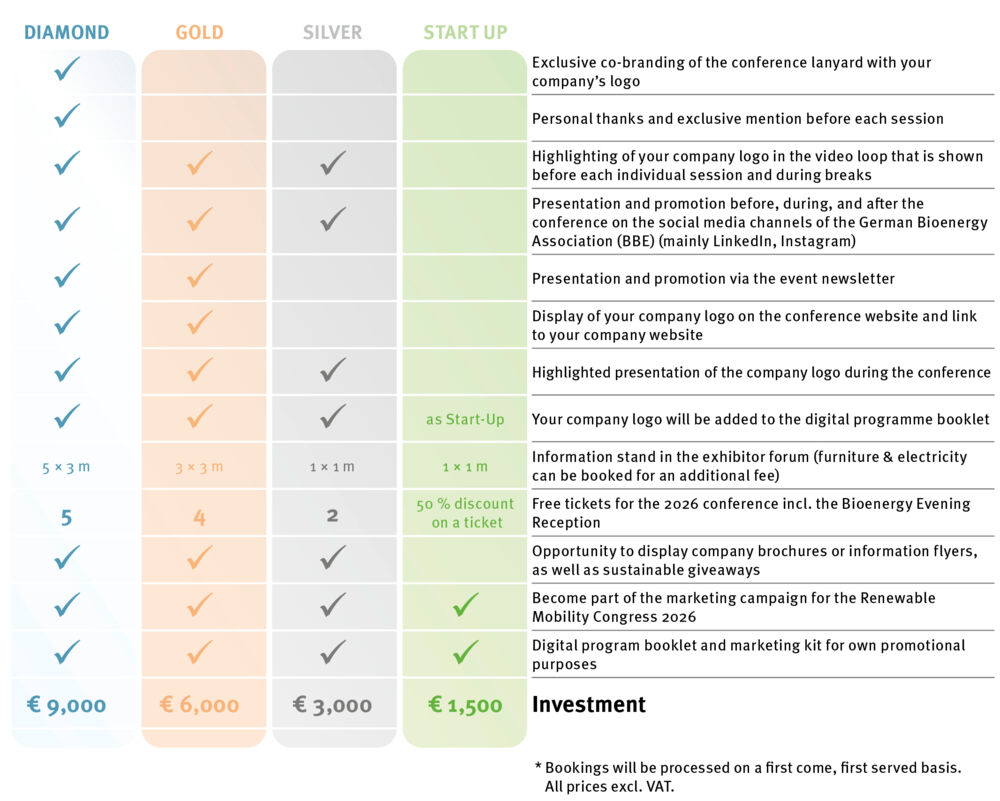Viewport: 1000px width, 801px height.
Task: Select Start Up green checkmark for marketing kit
Action: tap(465, 653)
